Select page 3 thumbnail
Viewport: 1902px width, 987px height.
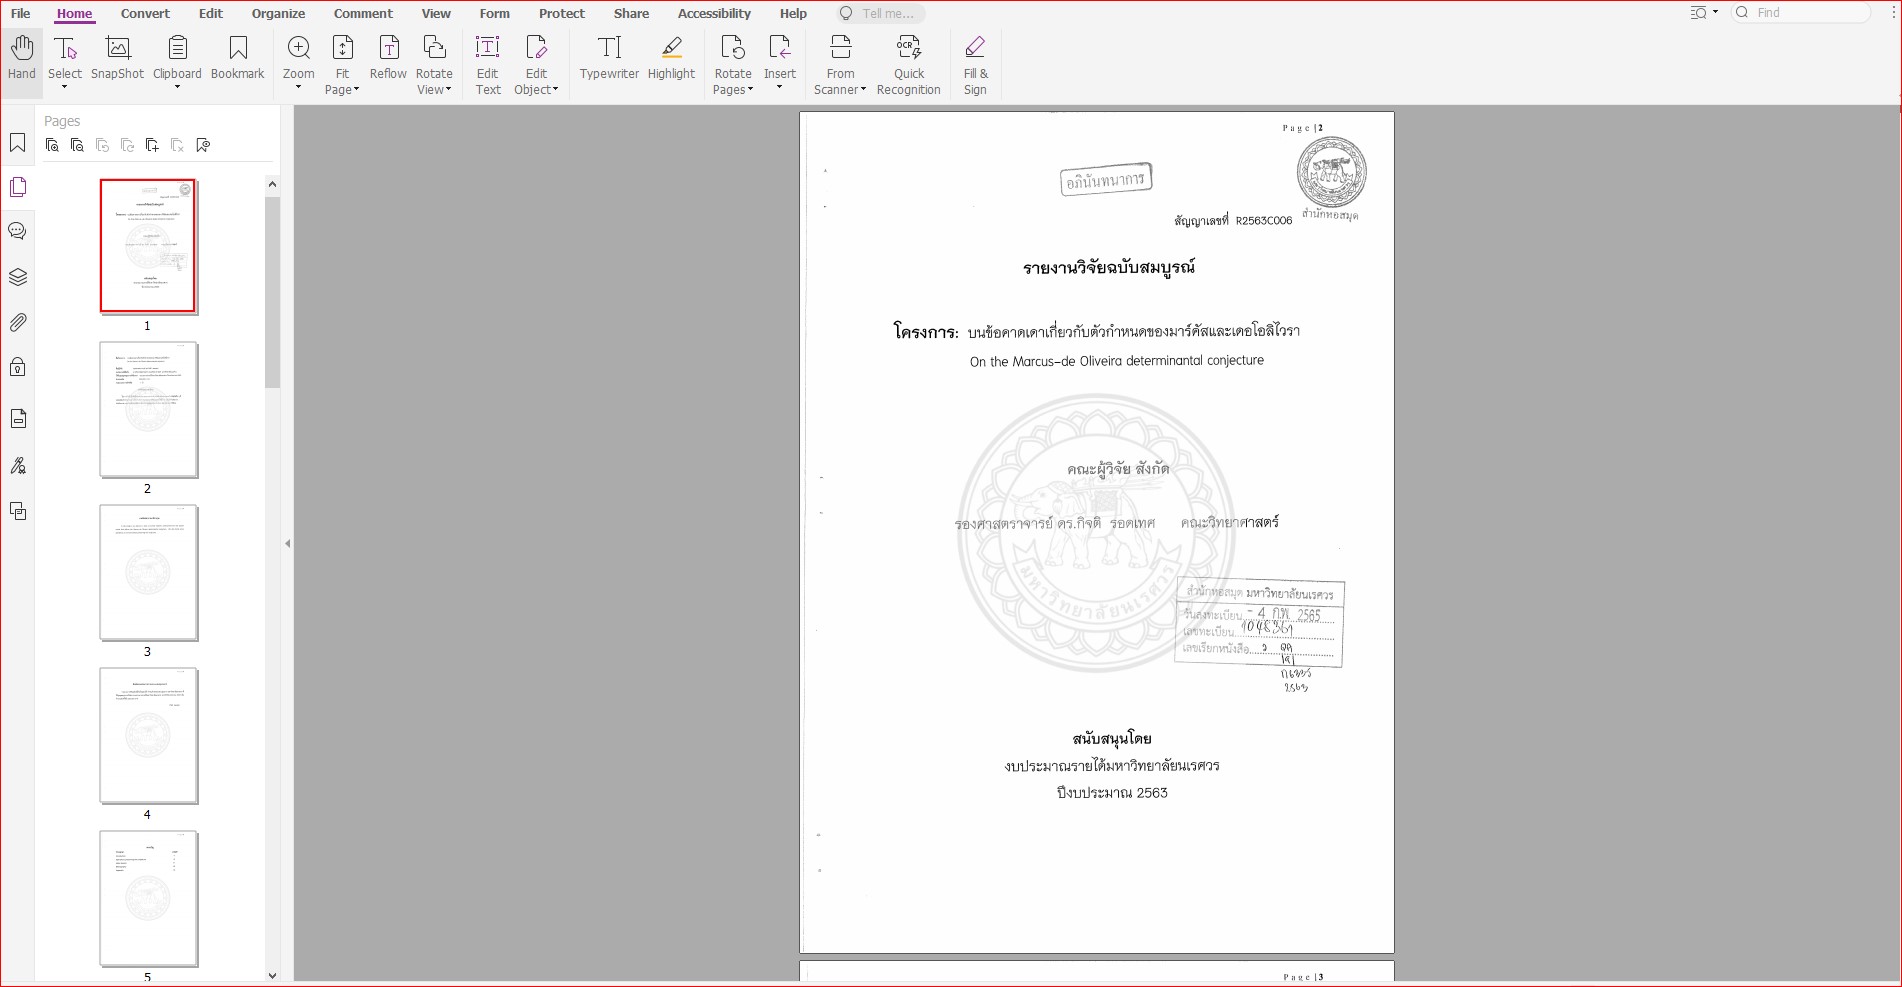[148, 572]
